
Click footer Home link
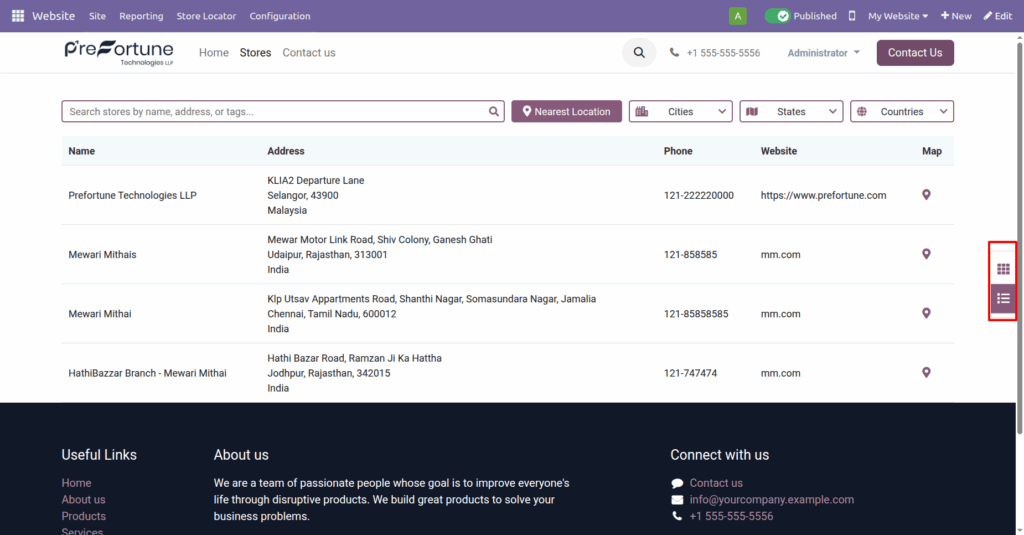(76, 483)
